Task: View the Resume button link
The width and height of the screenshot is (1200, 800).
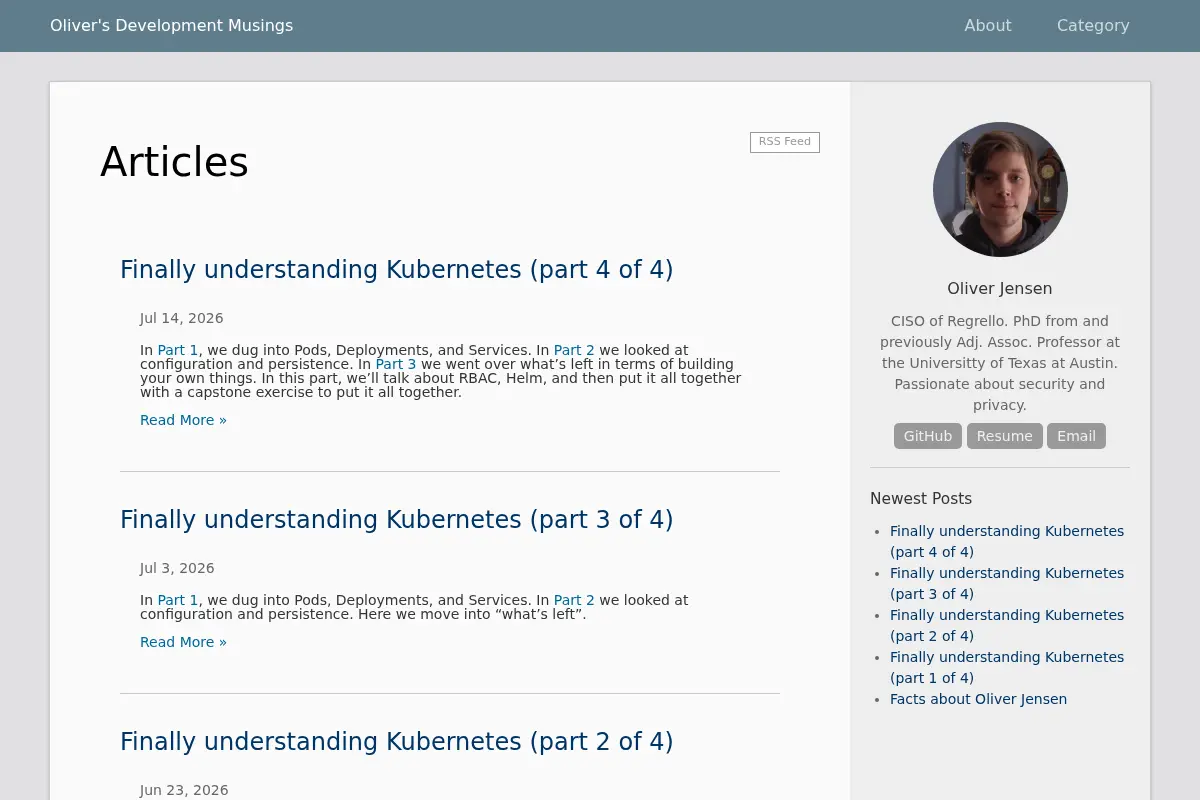Action: click(1004, 436)
